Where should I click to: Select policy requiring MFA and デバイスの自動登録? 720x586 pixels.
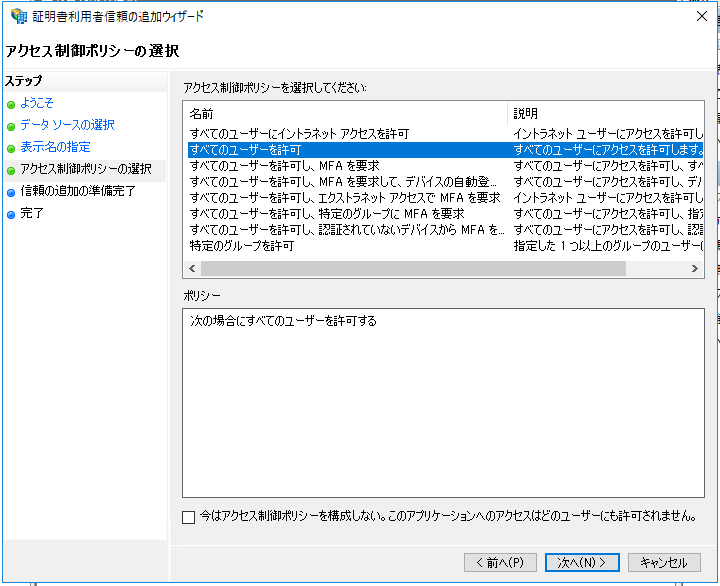pos(343,182)
